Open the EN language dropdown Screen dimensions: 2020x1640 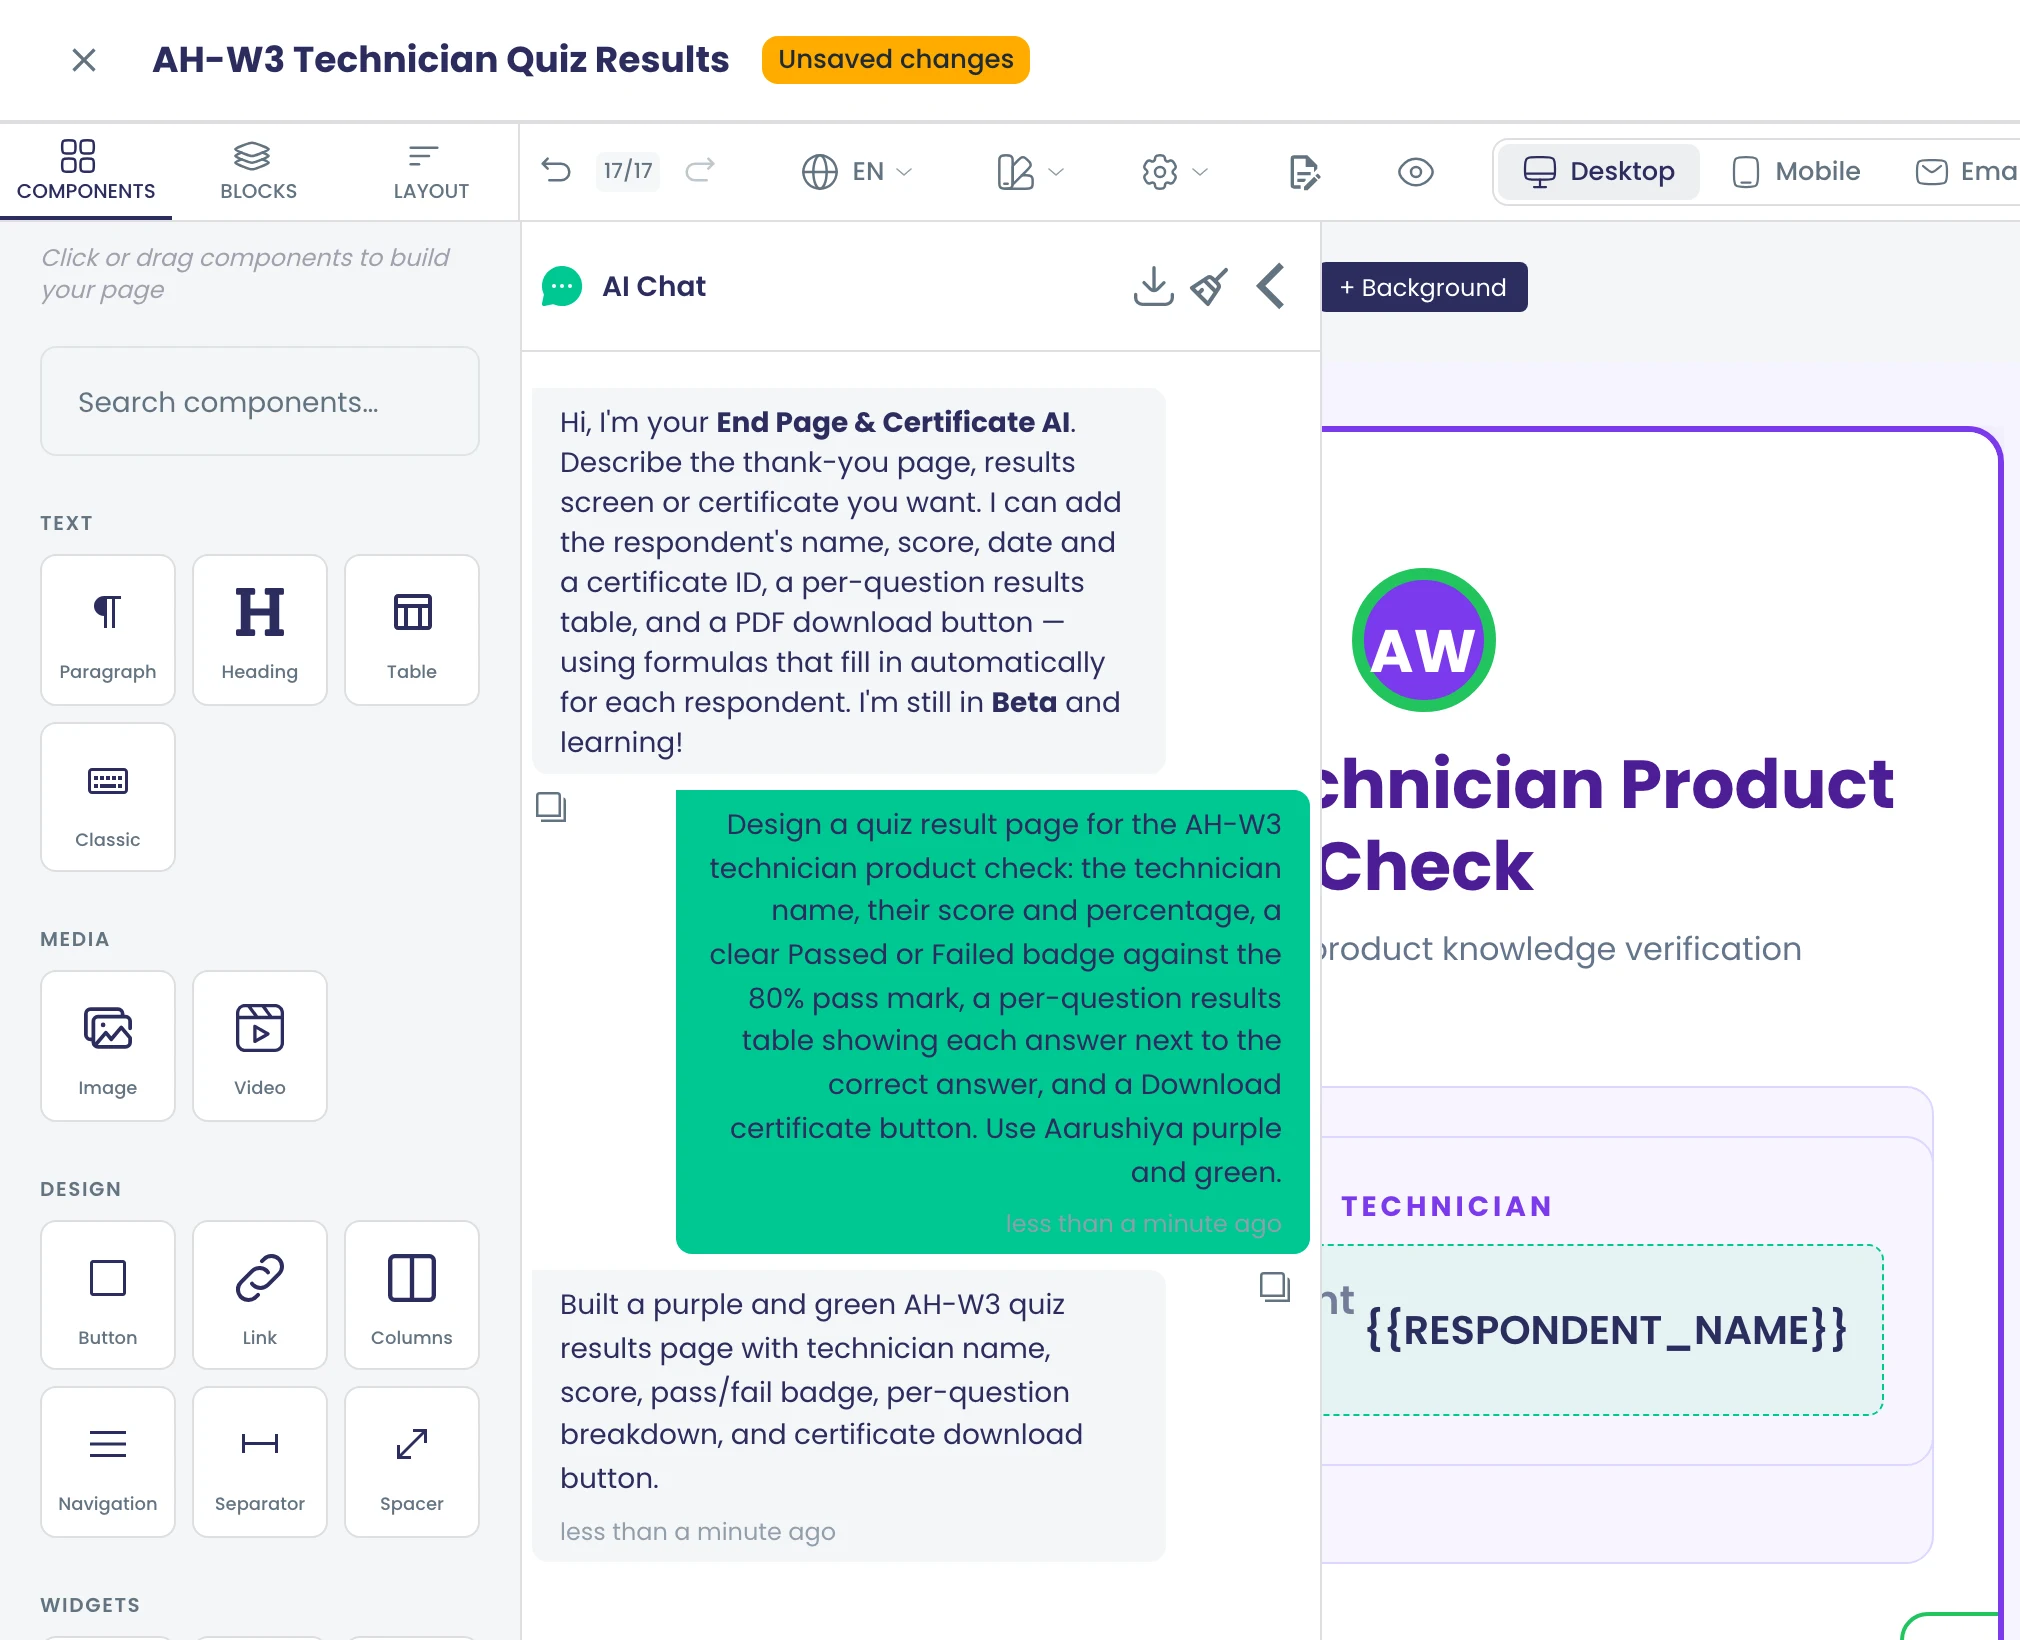pos(857,172)
